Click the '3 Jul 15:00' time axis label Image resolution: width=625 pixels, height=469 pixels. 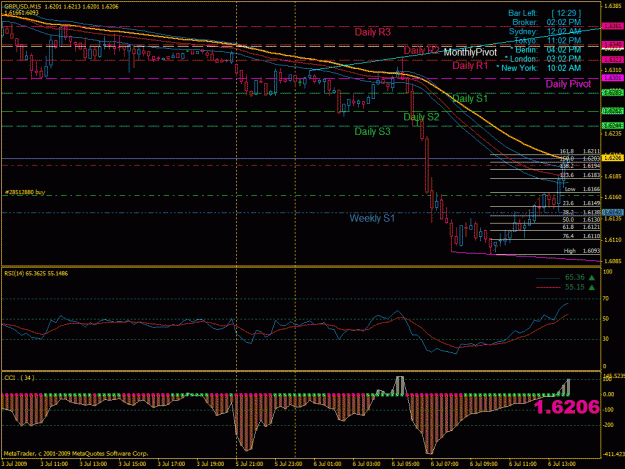[132, 464]
